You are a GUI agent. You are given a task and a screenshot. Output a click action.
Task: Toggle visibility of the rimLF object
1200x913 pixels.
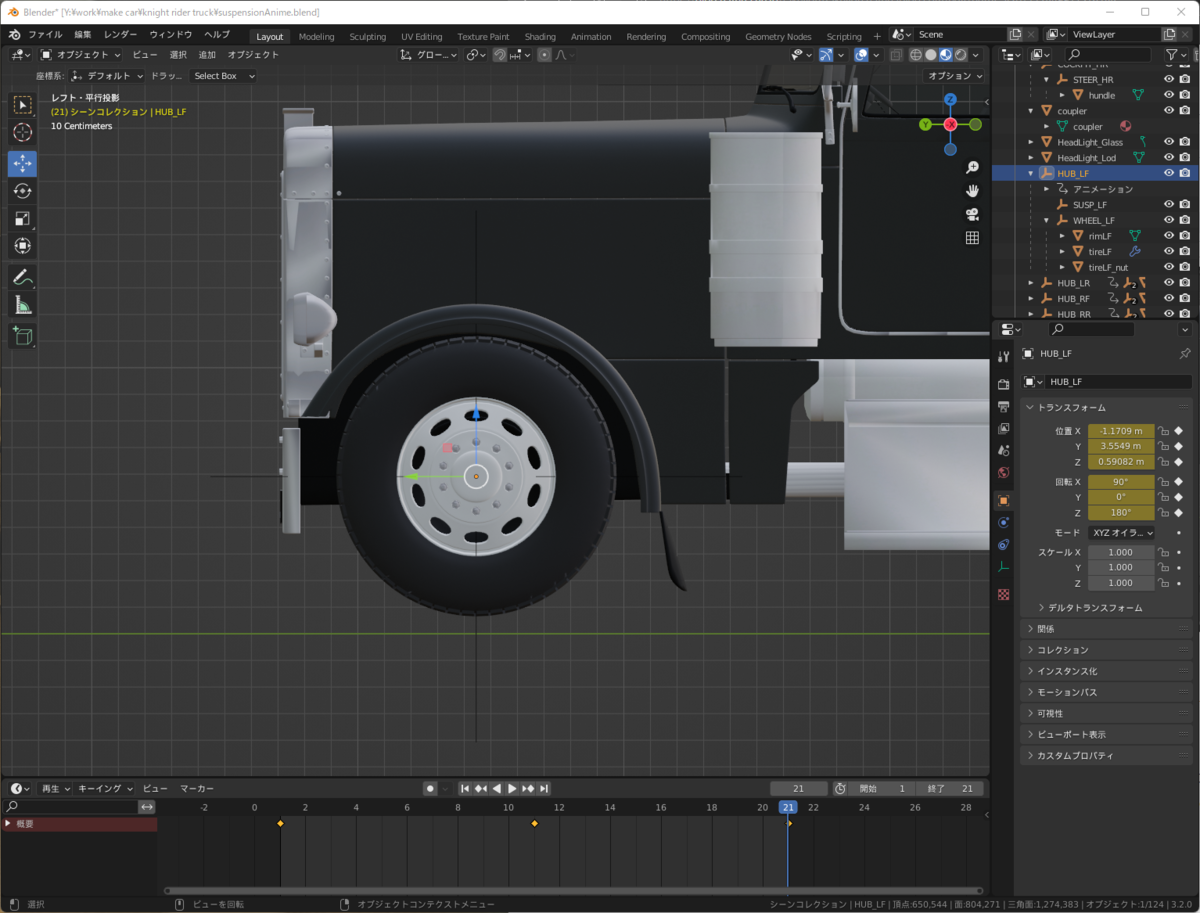(1168, 236)
